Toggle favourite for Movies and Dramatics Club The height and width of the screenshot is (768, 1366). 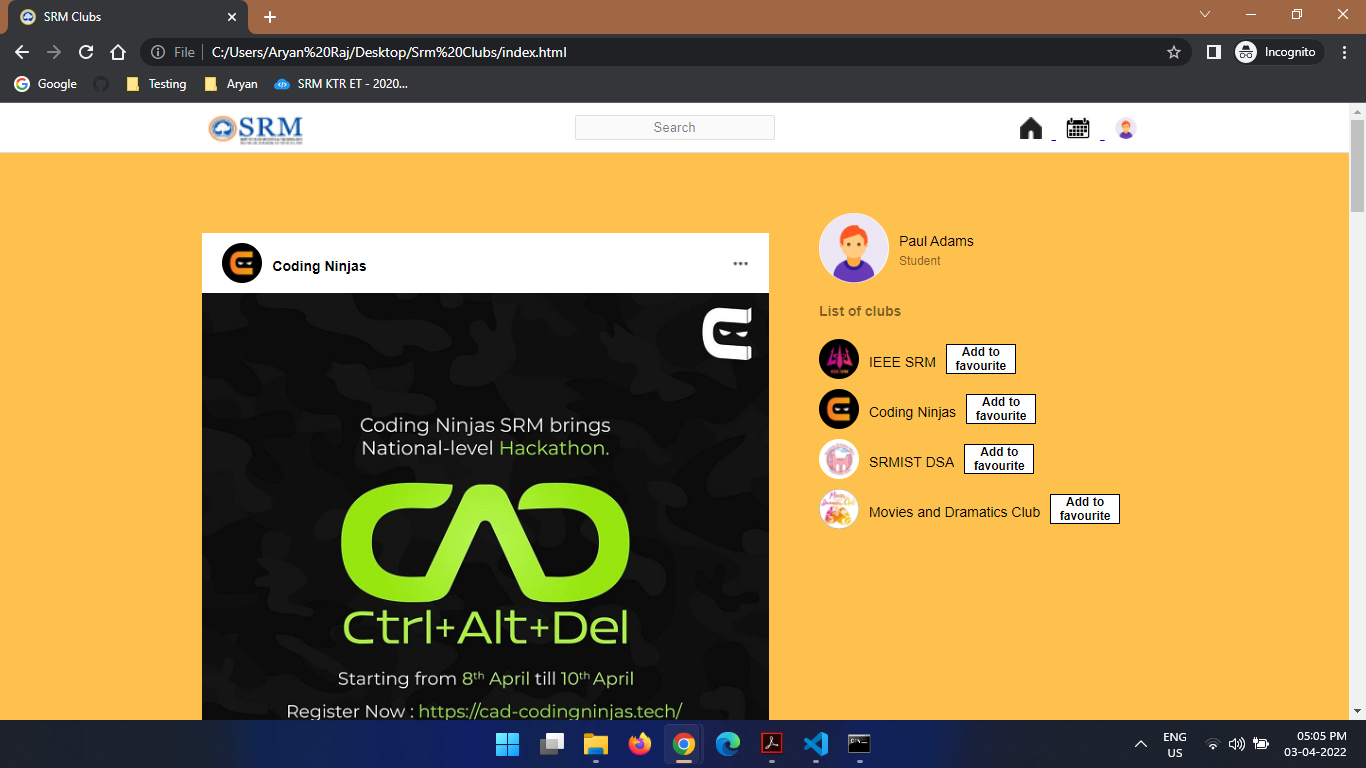[1084, 508]
